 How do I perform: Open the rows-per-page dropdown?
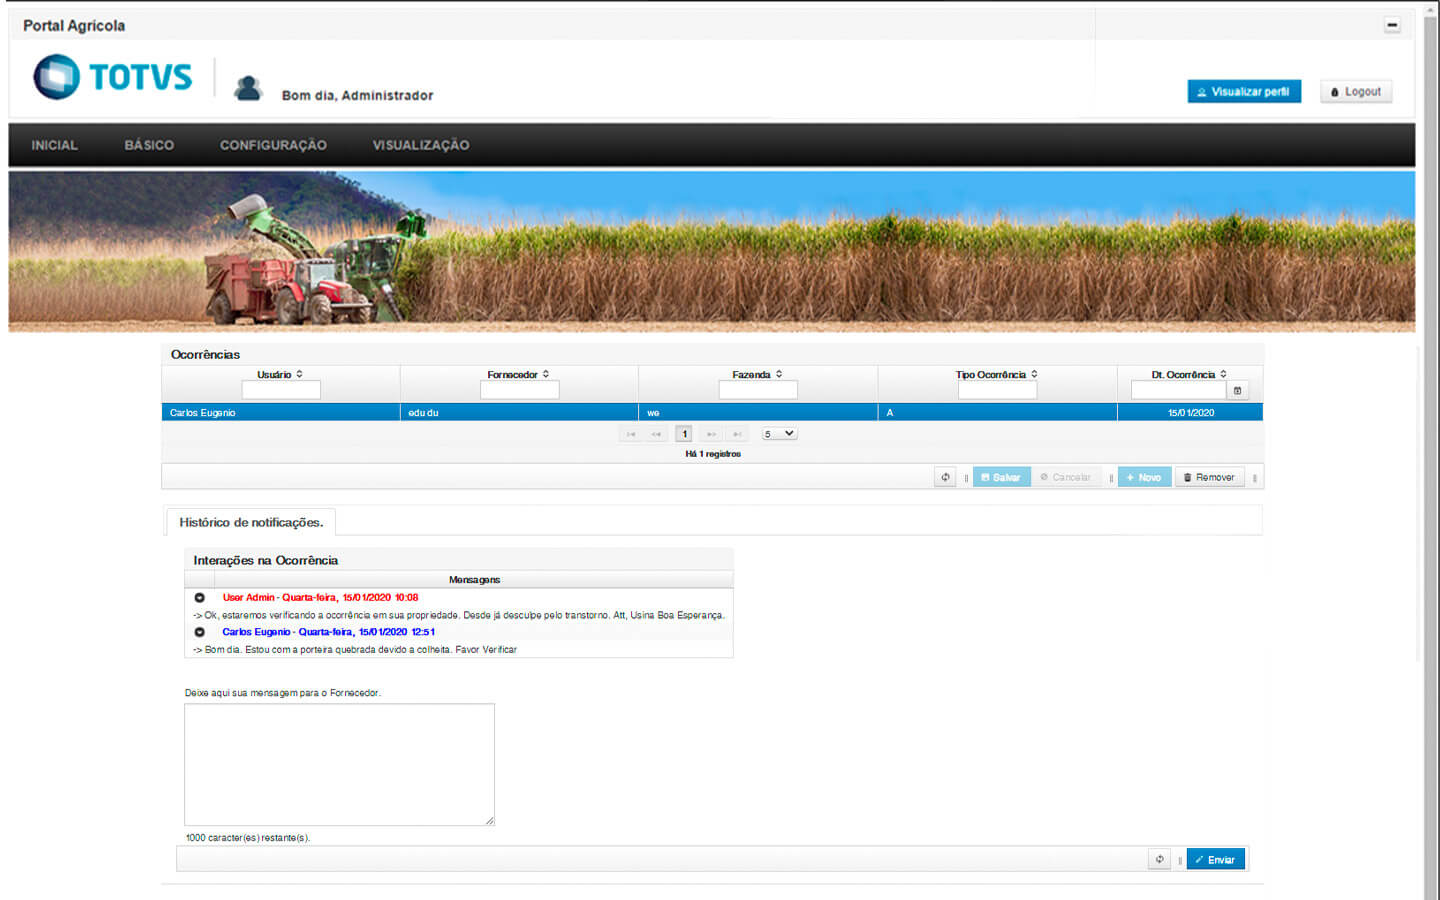coord(779,434)
